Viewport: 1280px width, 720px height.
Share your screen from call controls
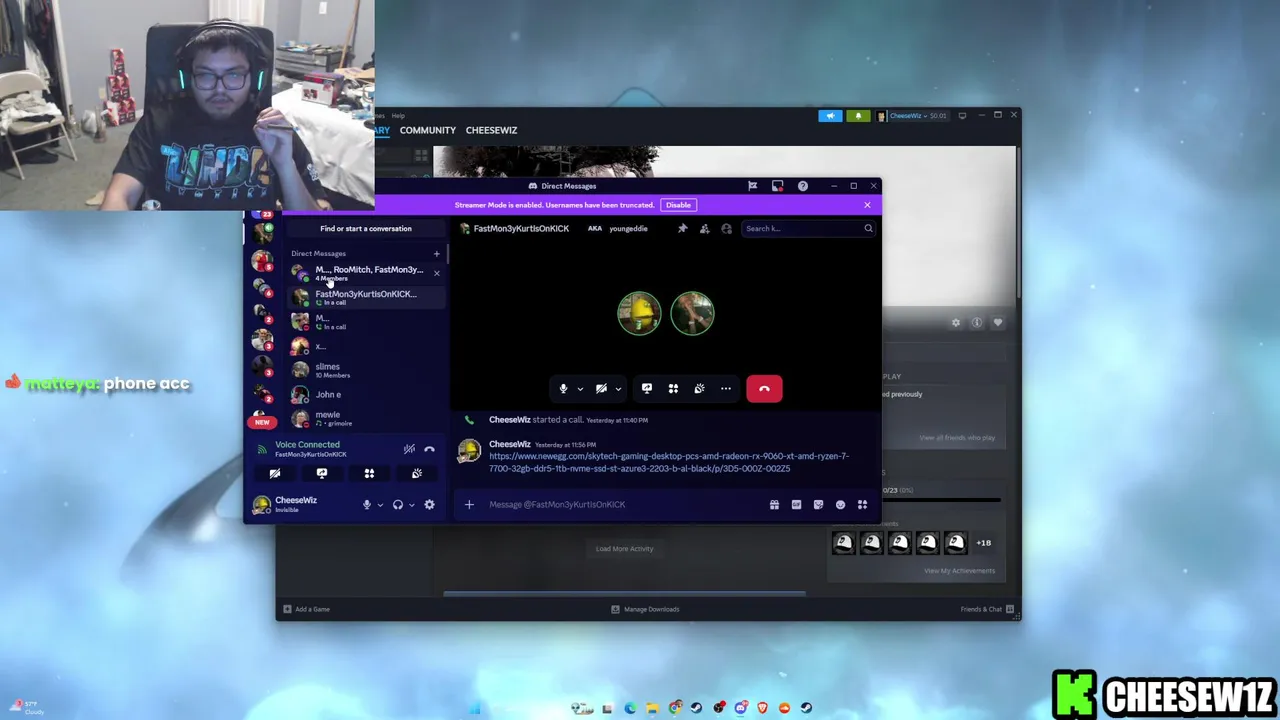click(x=647, y=389)
